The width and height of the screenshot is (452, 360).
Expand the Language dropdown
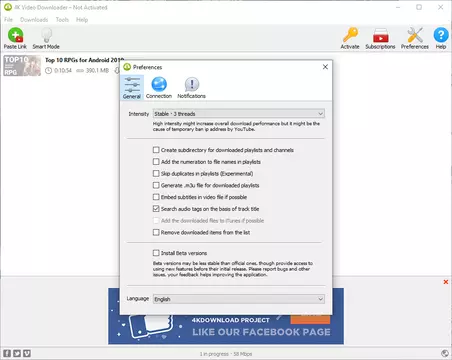tap(239, 299)
